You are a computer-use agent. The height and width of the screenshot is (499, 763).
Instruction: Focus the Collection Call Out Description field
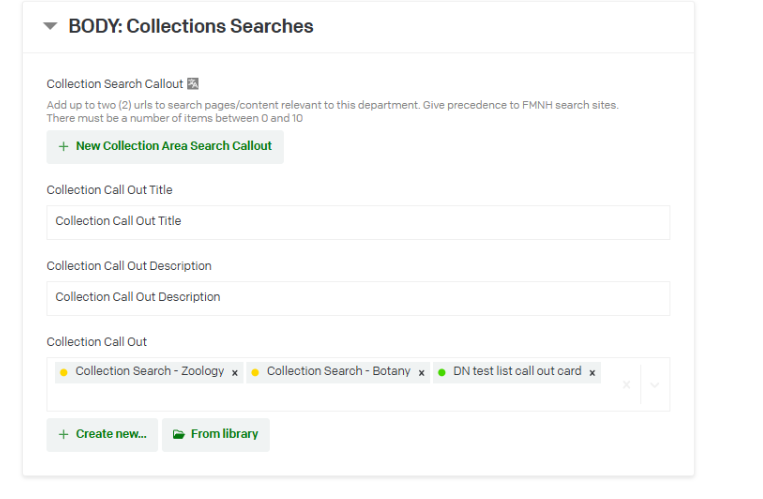[x=358, y=298]
